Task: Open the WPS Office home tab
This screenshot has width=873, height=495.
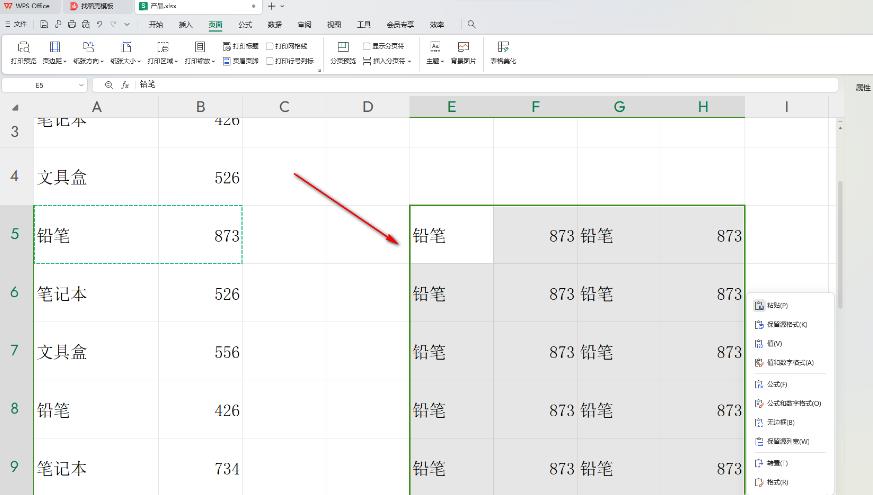Action: pyautogui.click(x=28, y=6)
